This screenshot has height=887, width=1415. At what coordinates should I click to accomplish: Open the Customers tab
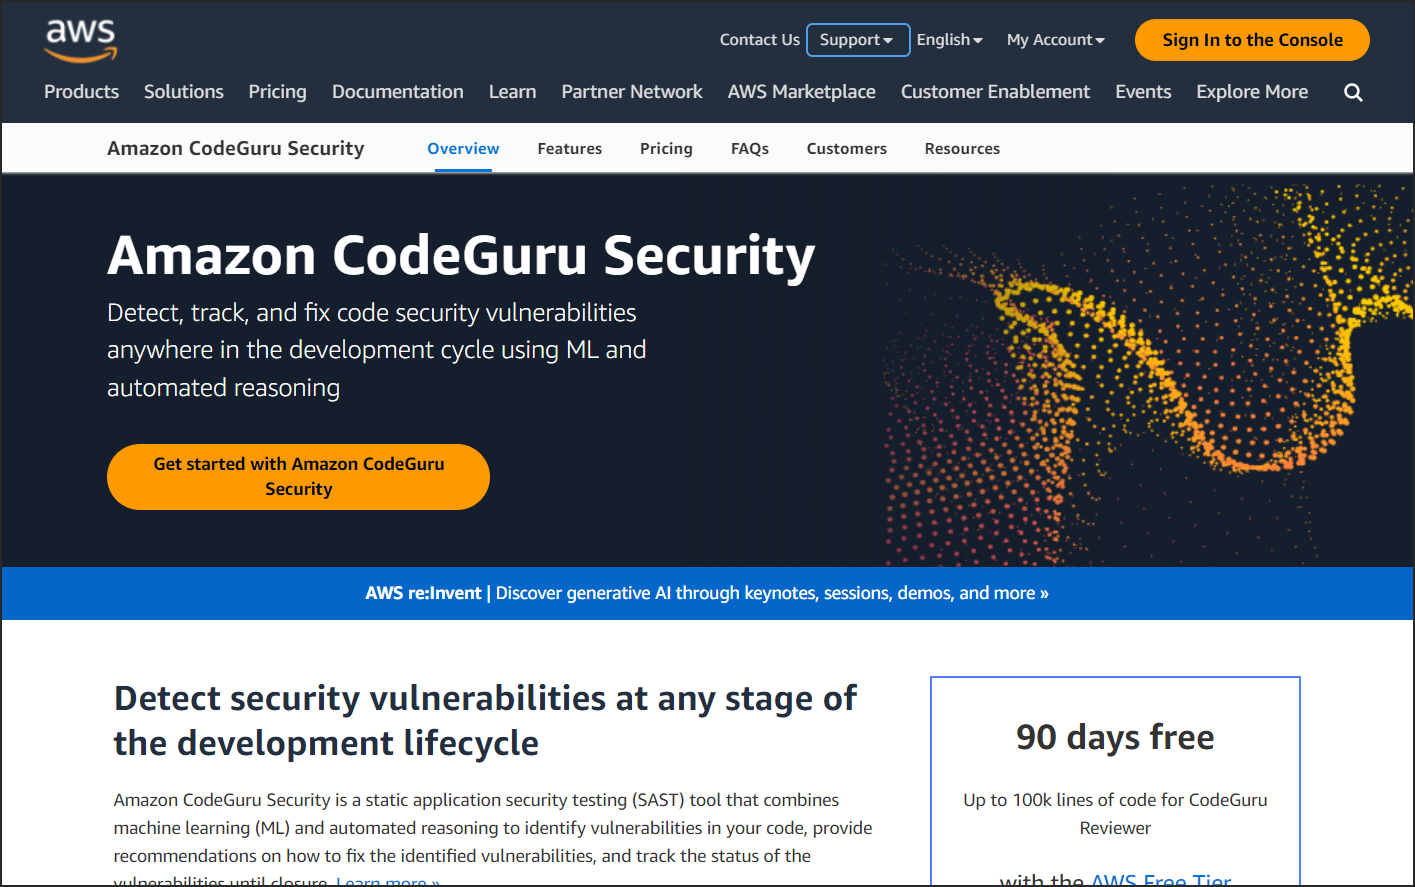pyautogui.click(x=847, y=148)
